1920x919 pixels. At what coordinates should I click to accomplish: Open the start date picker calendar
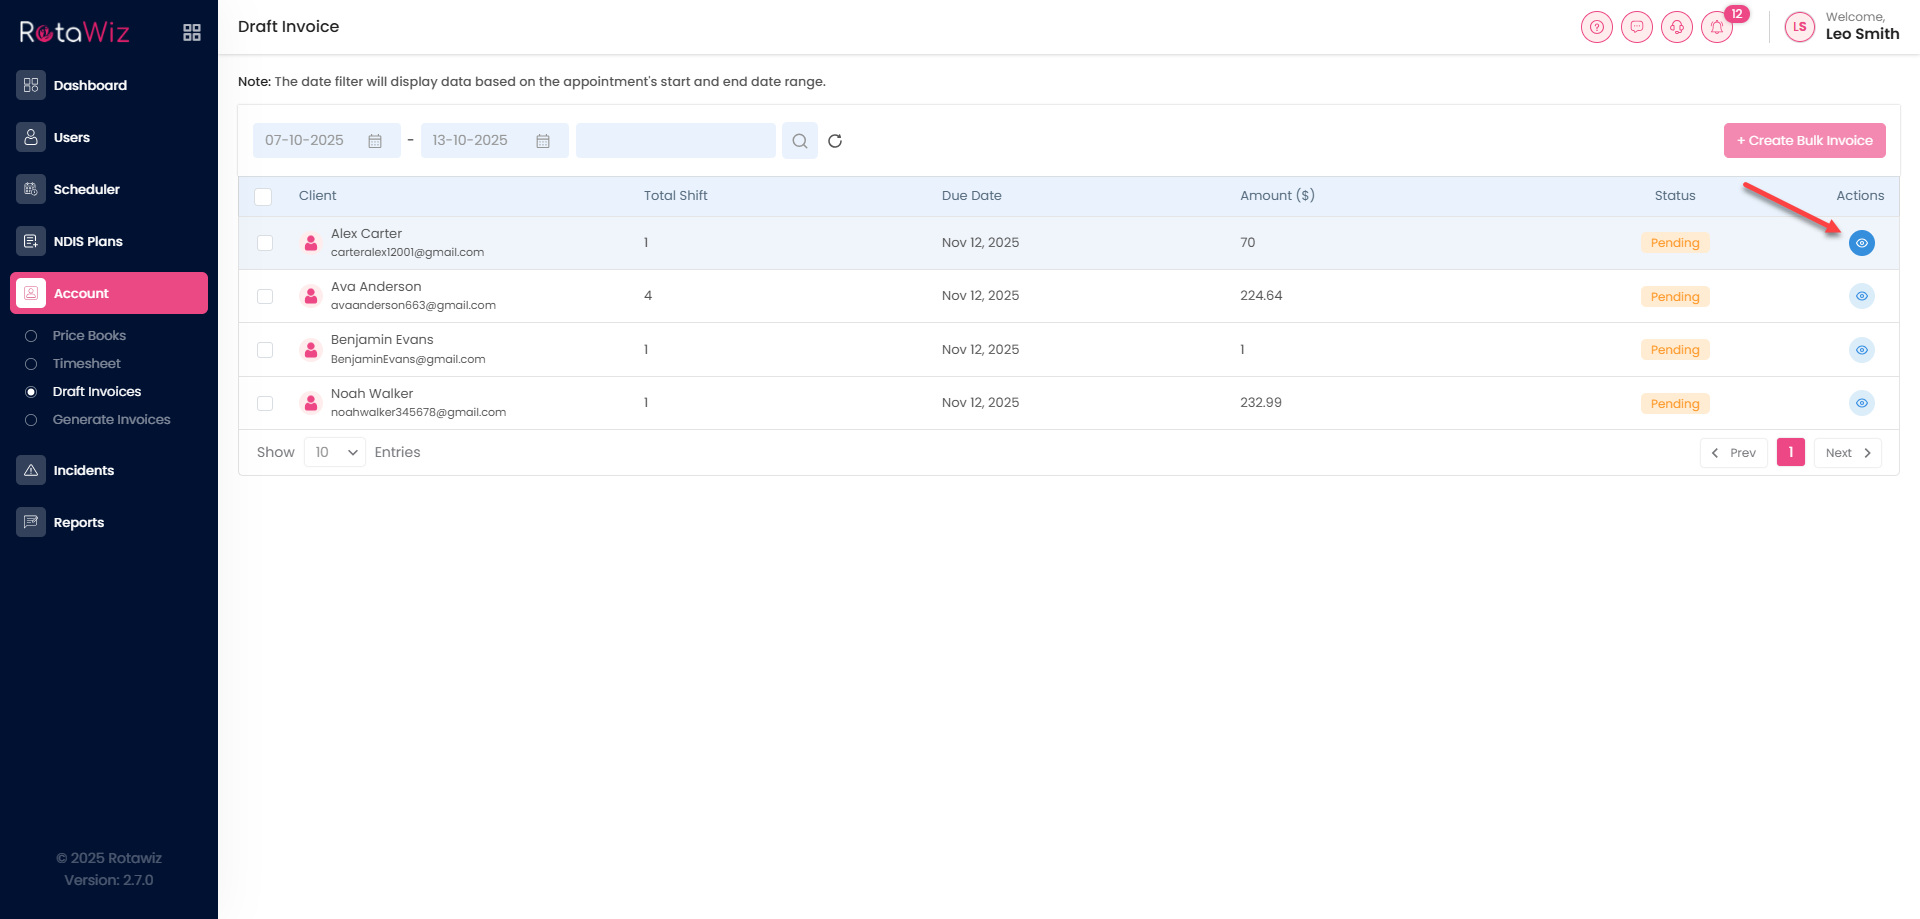click(x=375, y=141)
